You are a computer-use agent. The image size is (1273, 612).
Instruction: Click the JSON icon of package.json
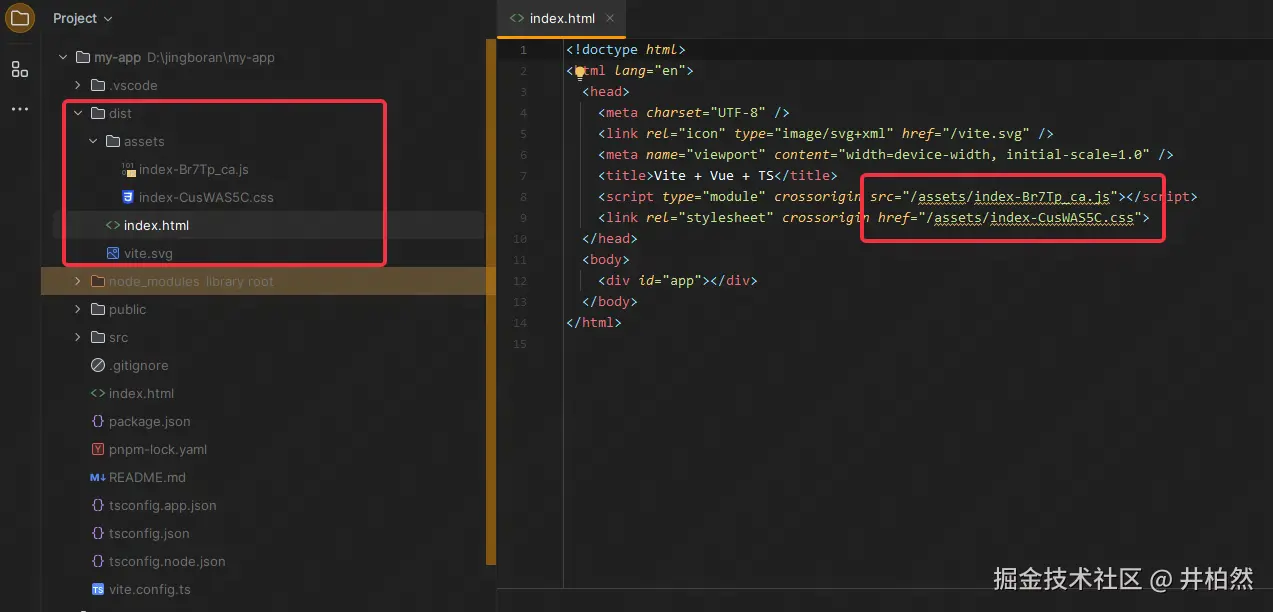tap(97, 421)
